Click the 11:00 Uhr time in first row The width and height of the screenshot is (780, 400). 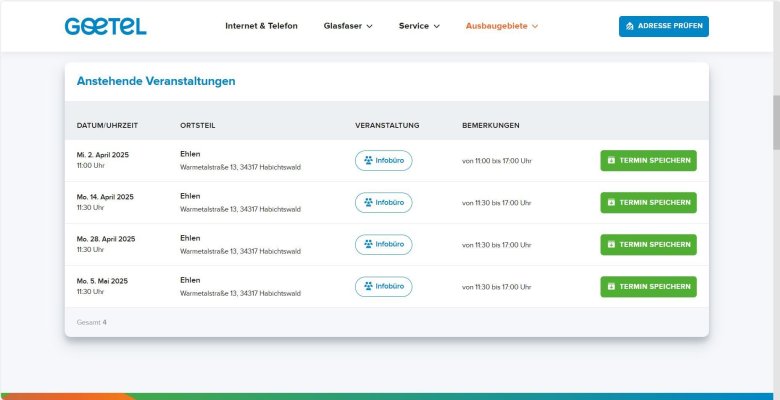91,166
